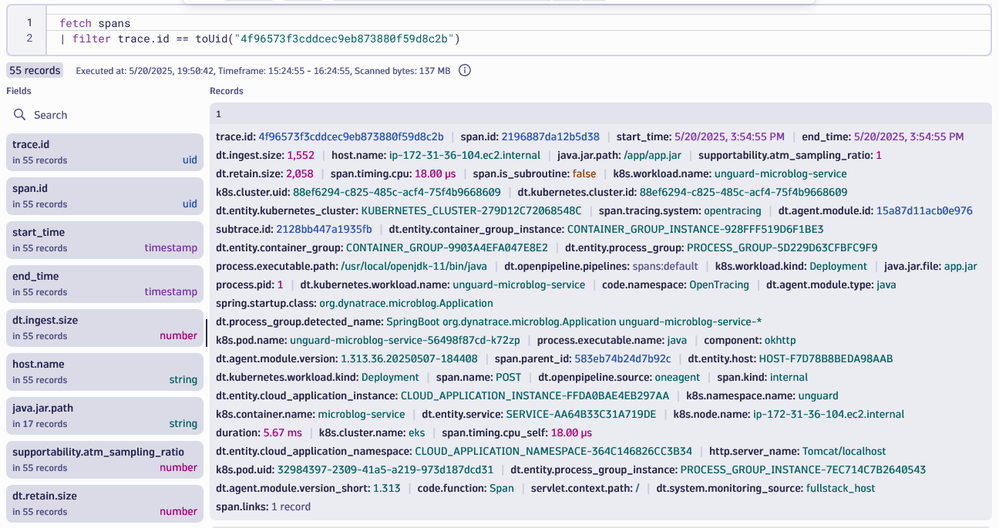Select the java.jar.path field
The height and width of the screenshot is (528, 999).
pos(104,416)
